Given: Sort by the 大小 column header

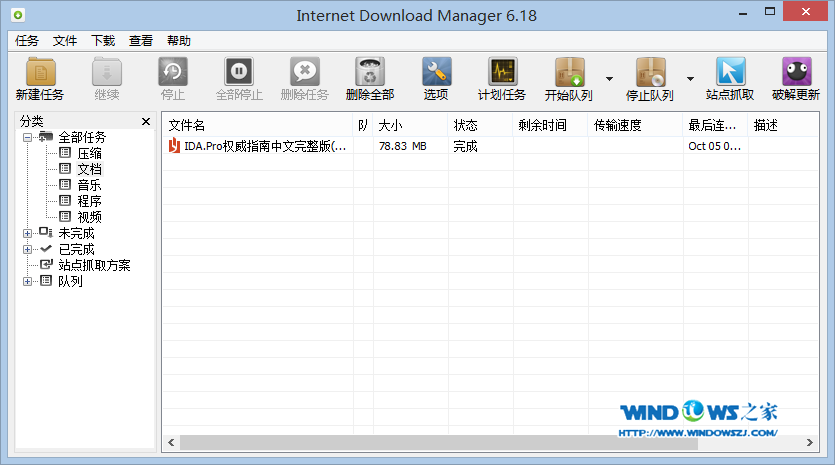Looking at the screenshot, I should tap(410, 125).
